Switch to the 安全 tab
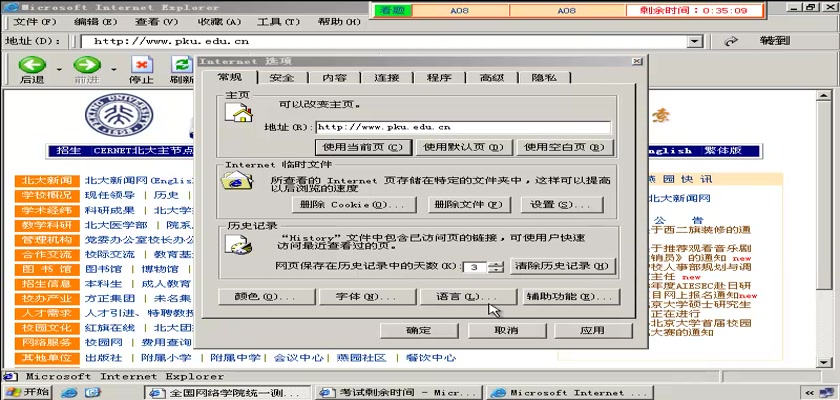This screenshot has height=400, width=840. pyautogui.click(x=282, y=78)
